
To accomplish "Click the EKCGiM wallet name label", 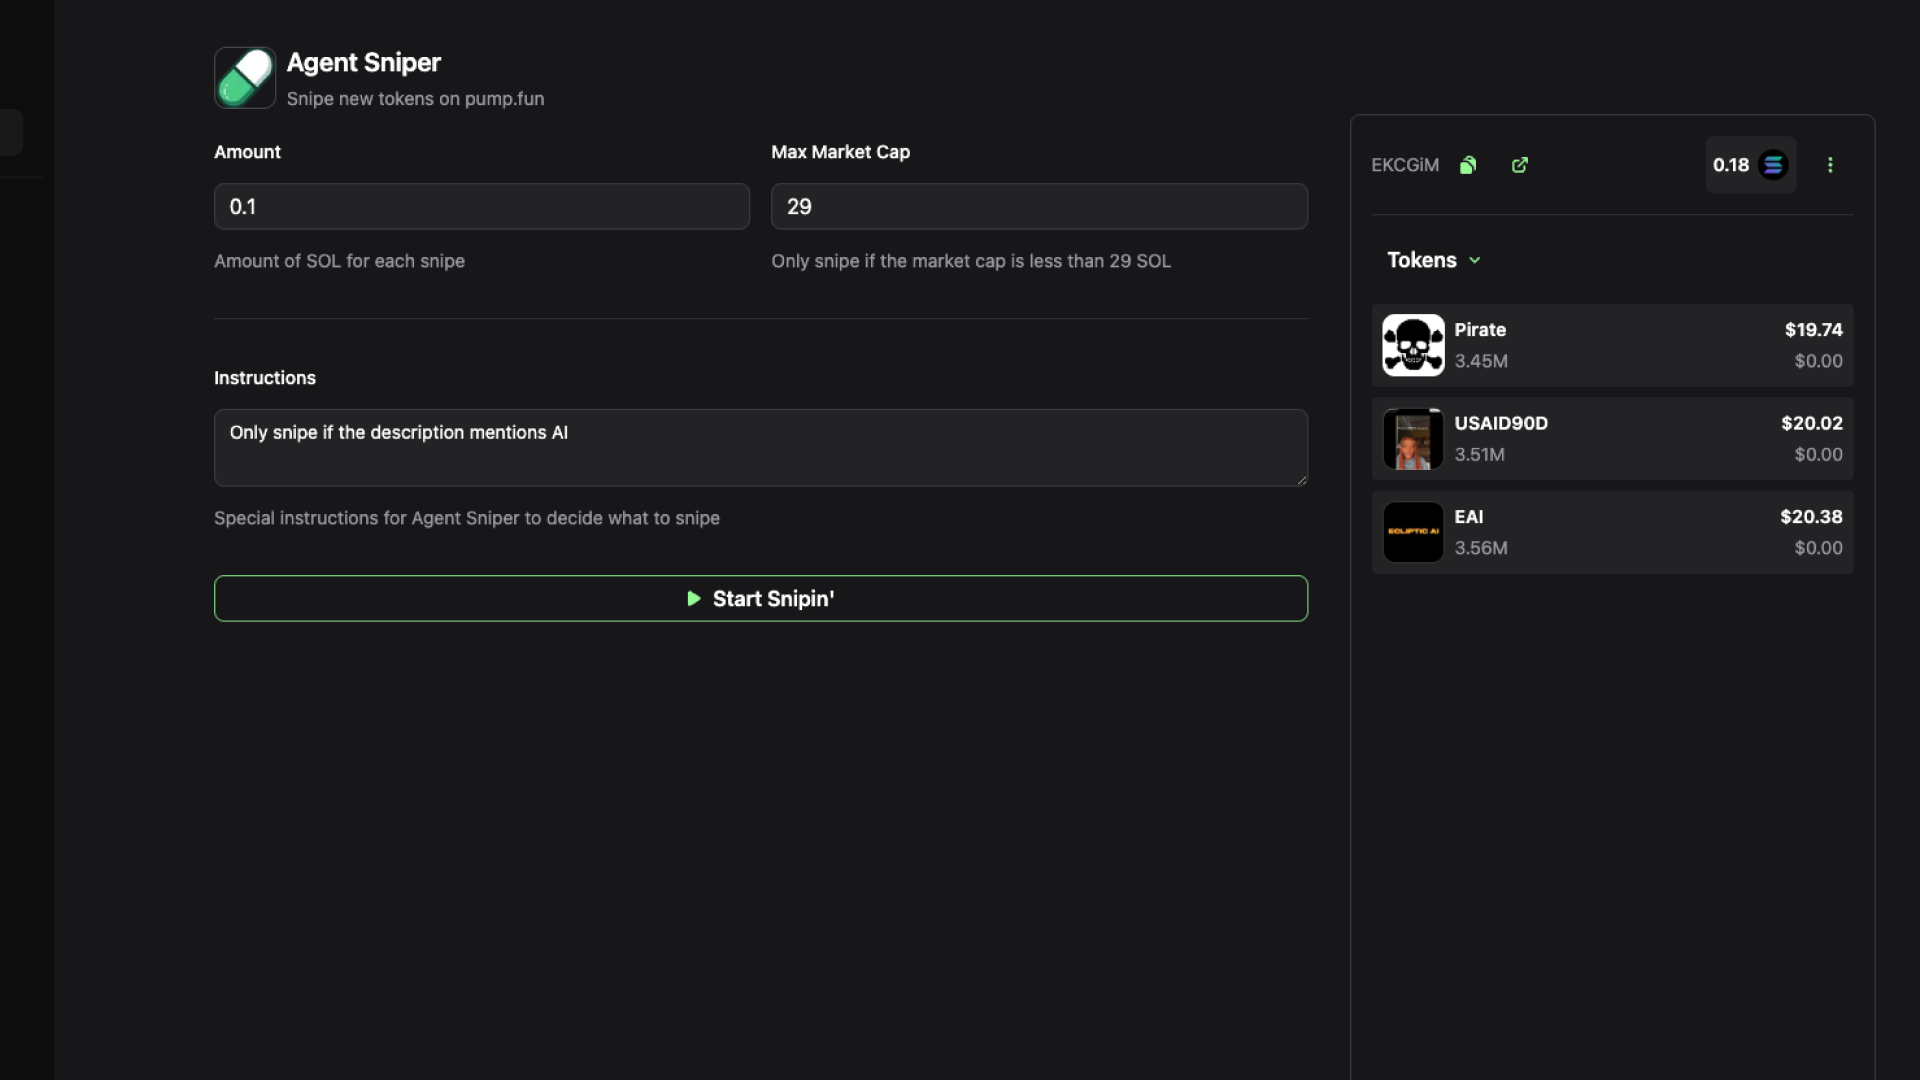I will tap(1405, 165).
